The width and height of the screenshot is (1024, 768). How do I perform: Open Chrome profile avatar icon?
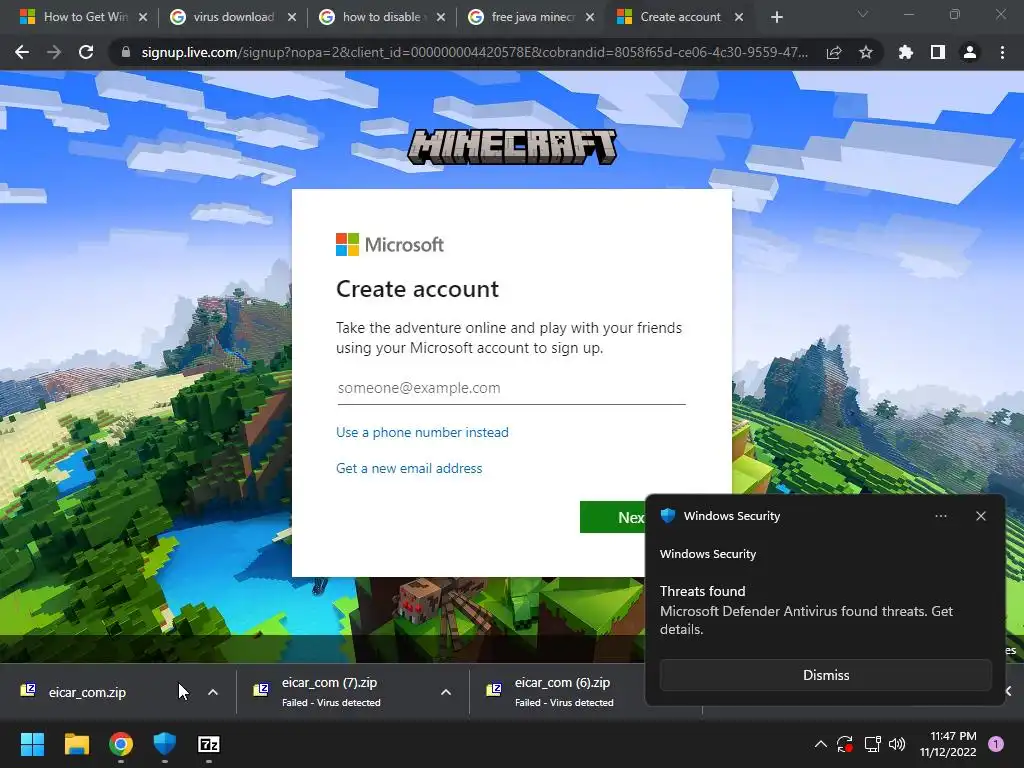click(x=970, y=52)
